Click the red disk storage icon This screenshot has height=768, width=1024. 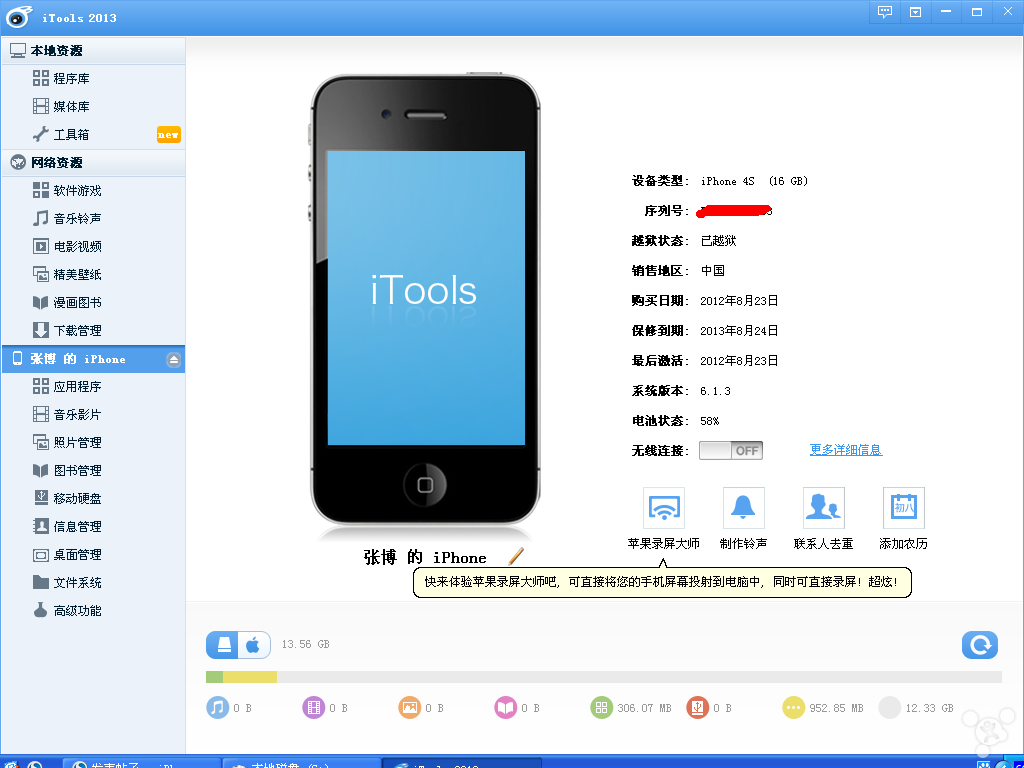click(x=697, y=707)
